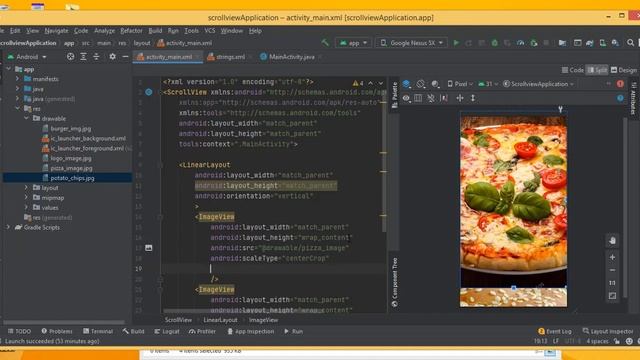Click the design surface layers icon

click(407, 84)
